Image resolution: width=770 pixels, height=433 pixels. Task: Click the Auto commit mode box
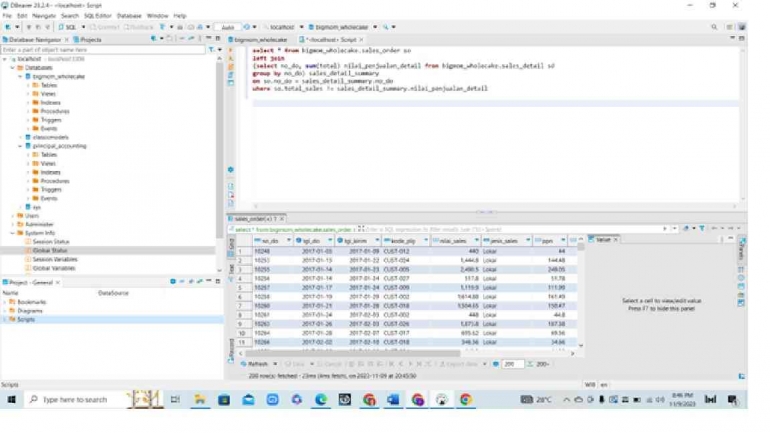227,27
